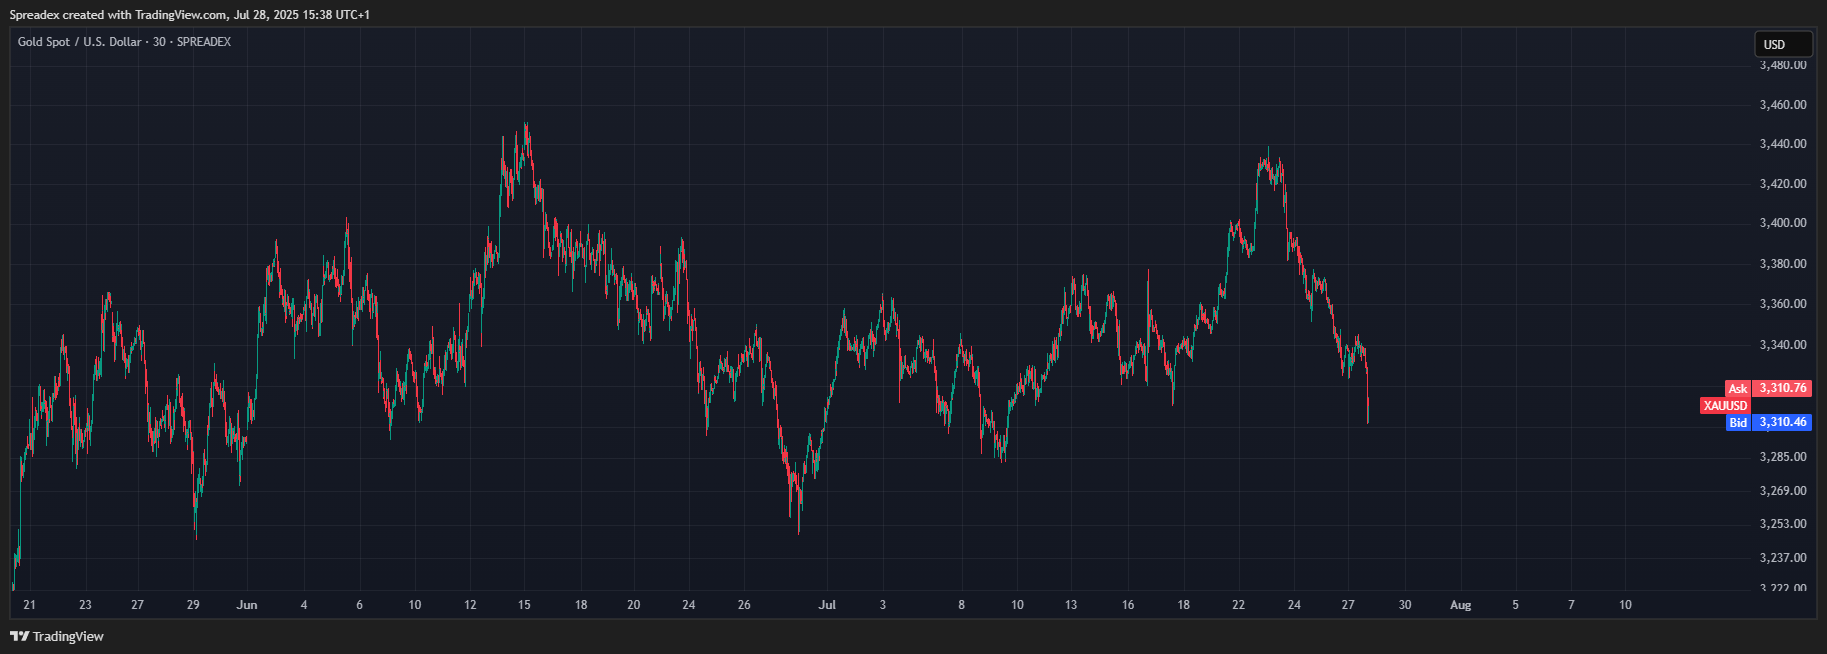Click the Jun label on time axis
The image size is (1827, 654).
[247, 605]
